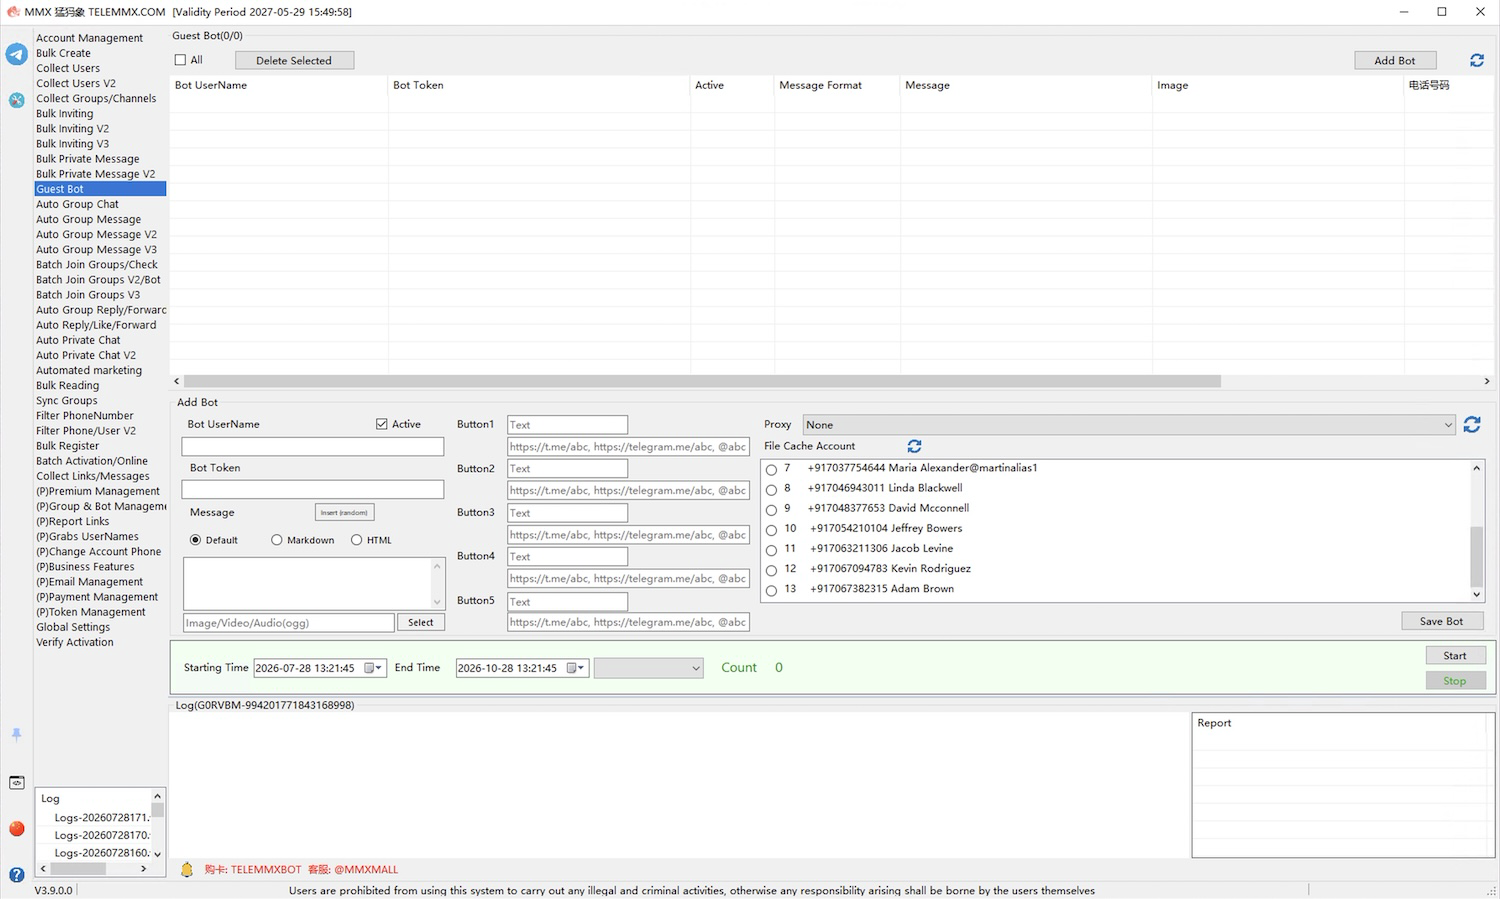Tick the All checkbox
Viewport: 1500px width, 899px height.
(x=180, y=60)
